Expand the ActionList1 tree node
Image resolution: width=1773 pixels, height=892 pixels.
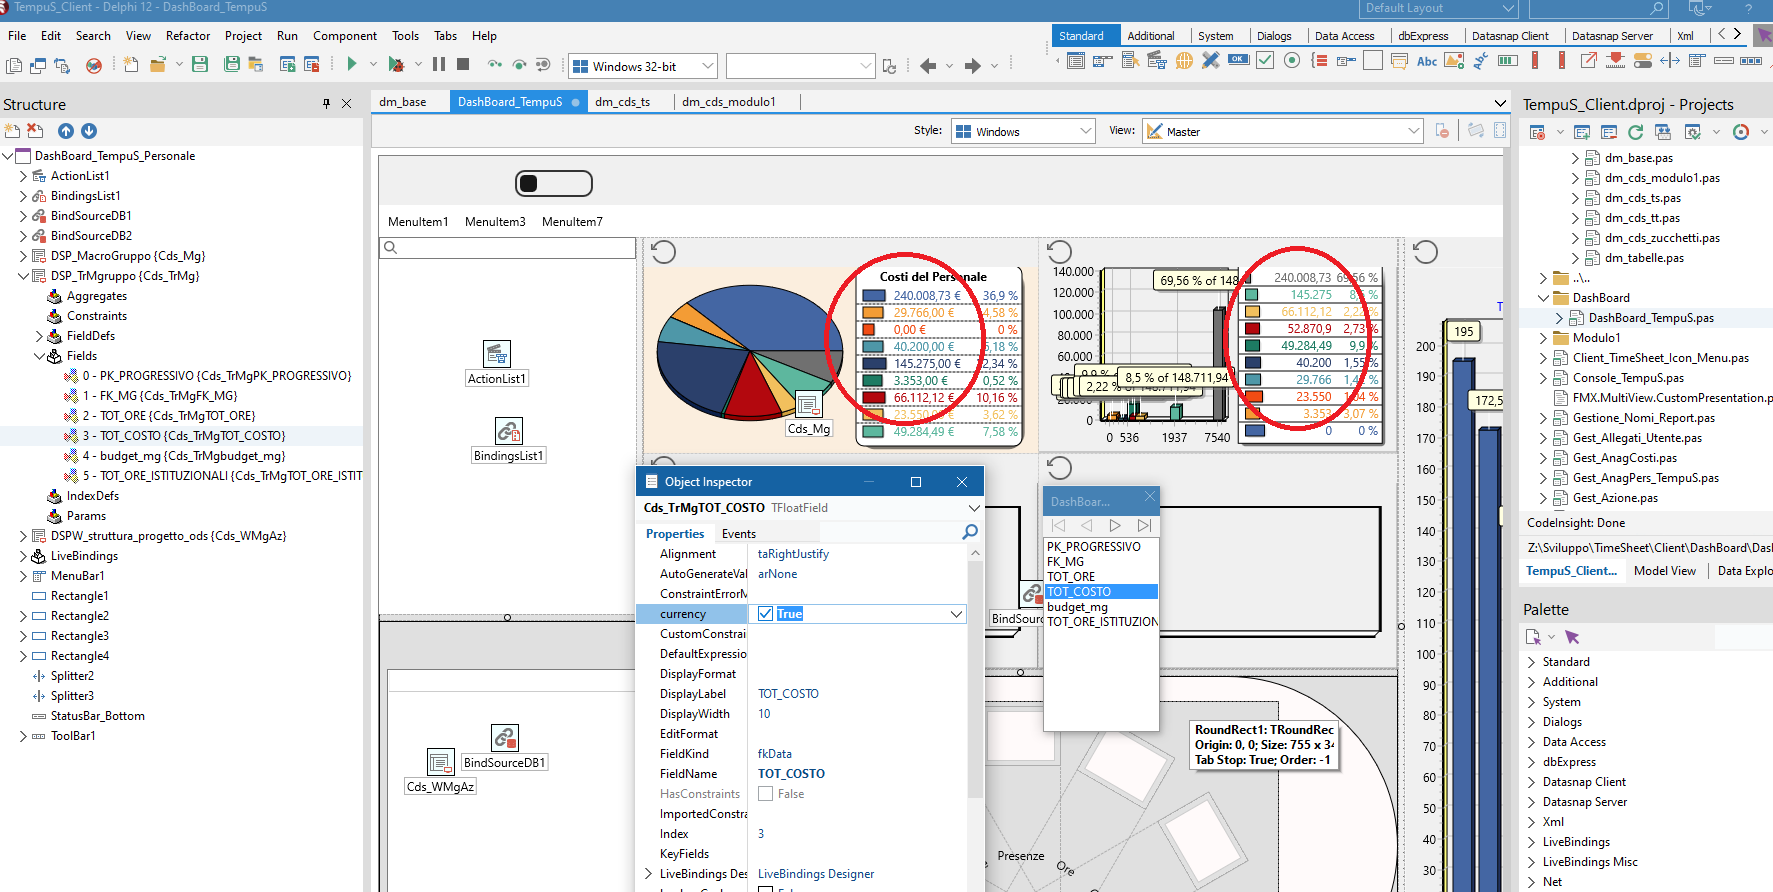click(x=24, y=176)
